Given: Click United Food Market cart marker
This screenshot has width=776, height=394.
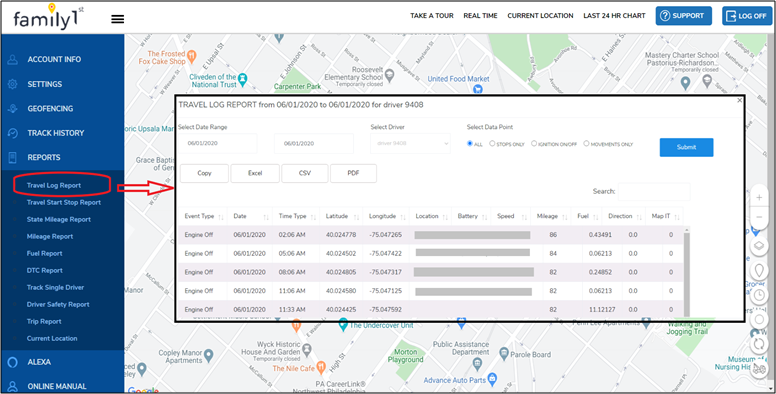Looking at the screenshot, I should [x=478, y=89].
